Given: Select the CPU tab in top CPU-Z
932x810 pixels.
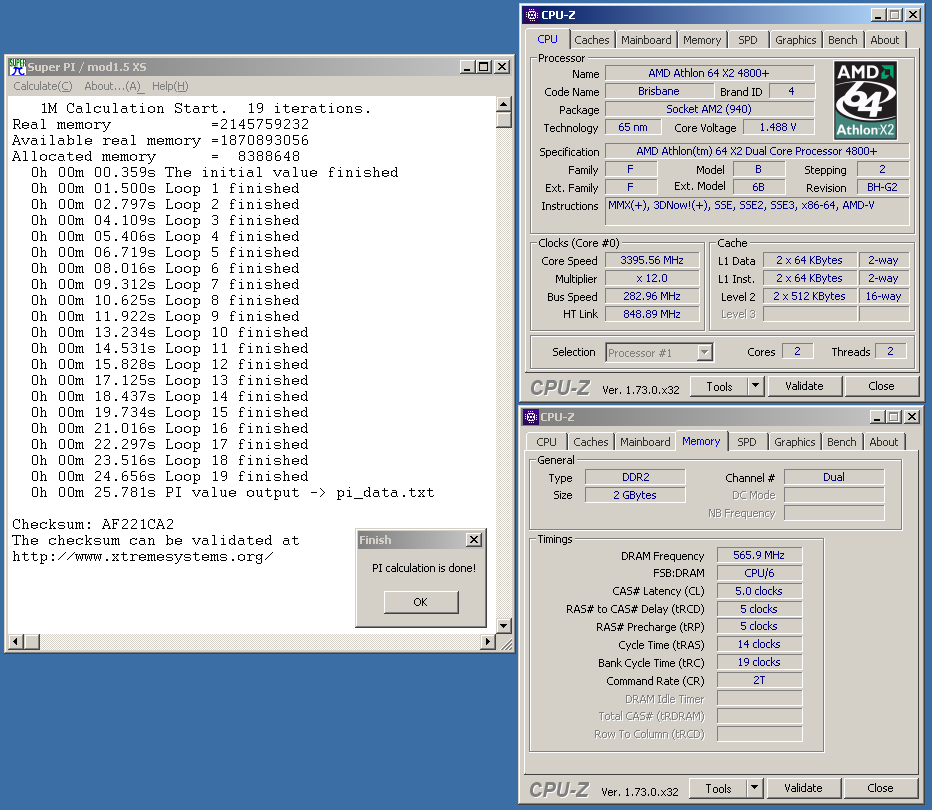Looking at the screenshot, I should coord(547,39).
